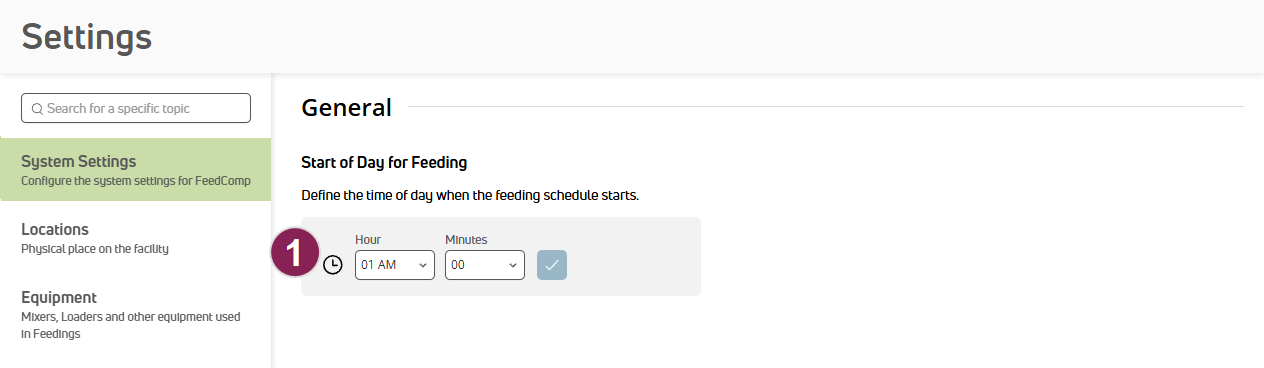Go to Equipment in the sidebar
1264x368 pixels.
coord(135,314)
